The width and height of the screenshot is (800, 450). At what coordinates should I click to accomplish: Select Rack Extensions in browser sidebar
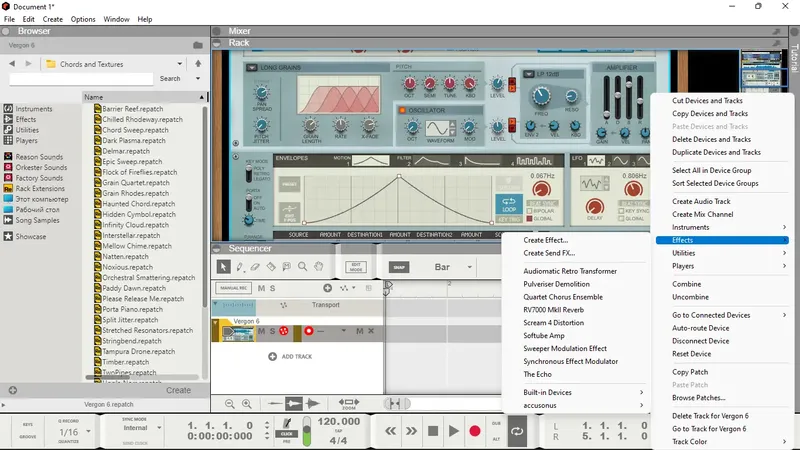pyautogui.click(x=40, y=188)
